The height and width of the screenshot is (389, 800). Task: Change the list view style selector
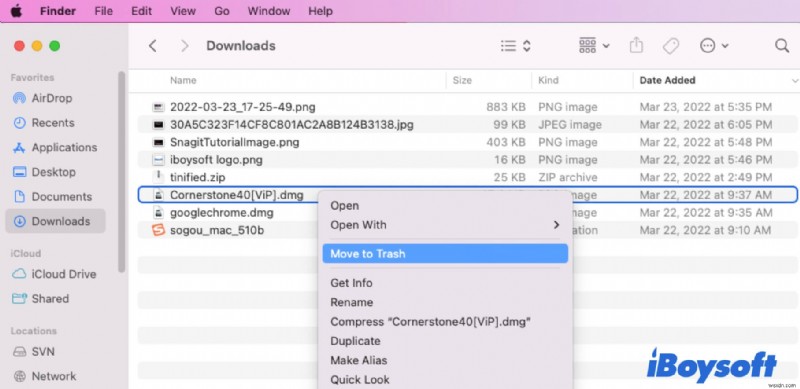point(516,46)
